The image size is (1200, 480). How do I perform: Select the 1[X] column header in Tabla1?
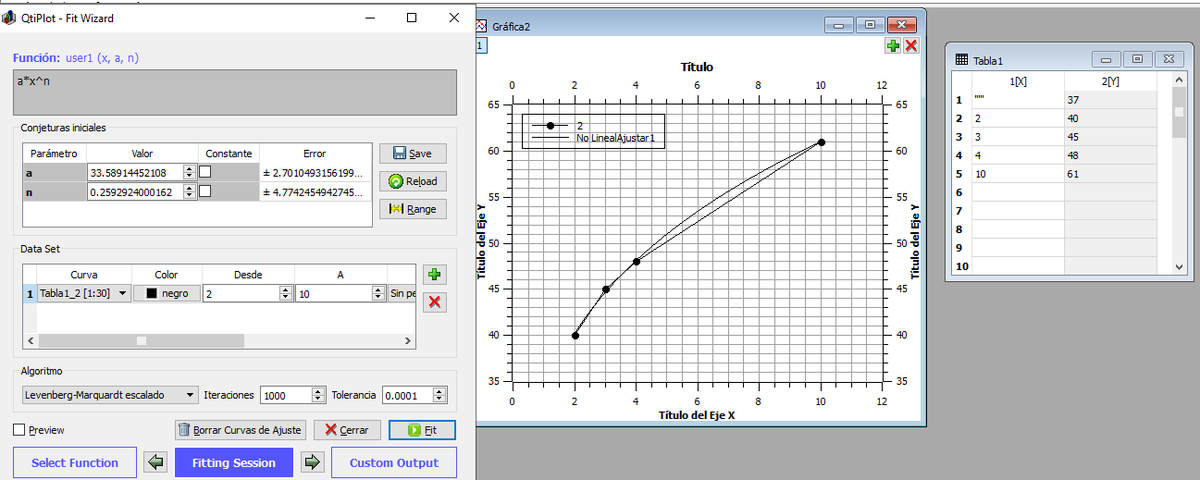(x=1018, y=80)
